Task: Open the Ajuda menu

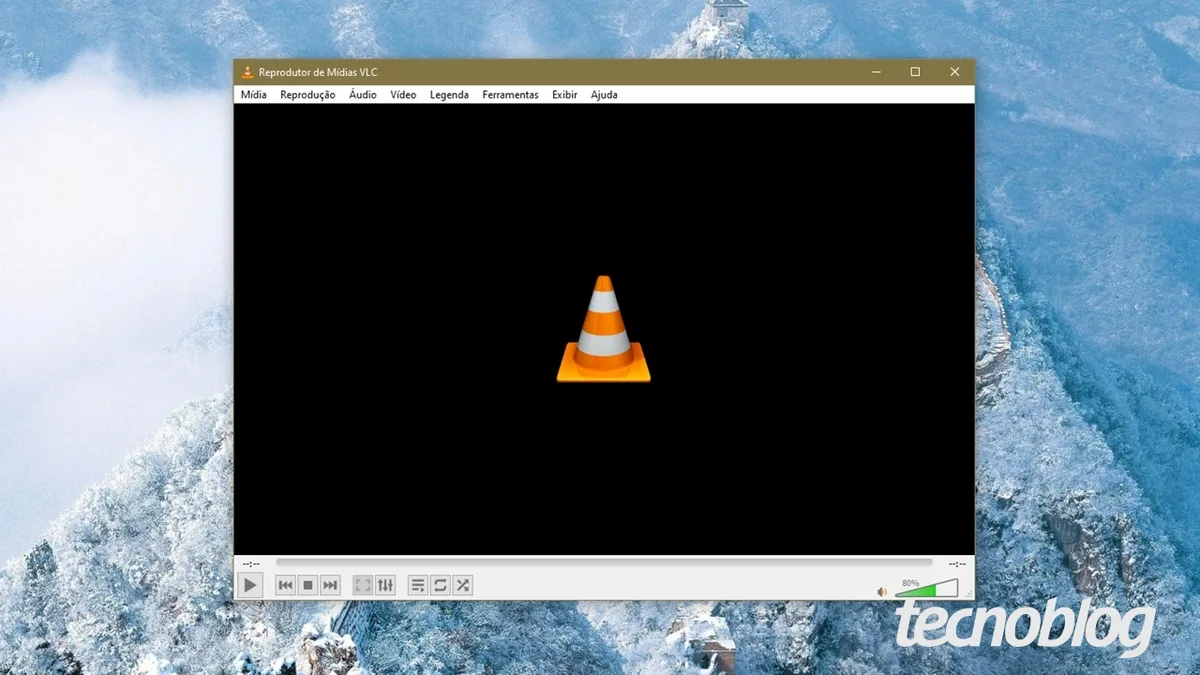Action: (604, 95)
